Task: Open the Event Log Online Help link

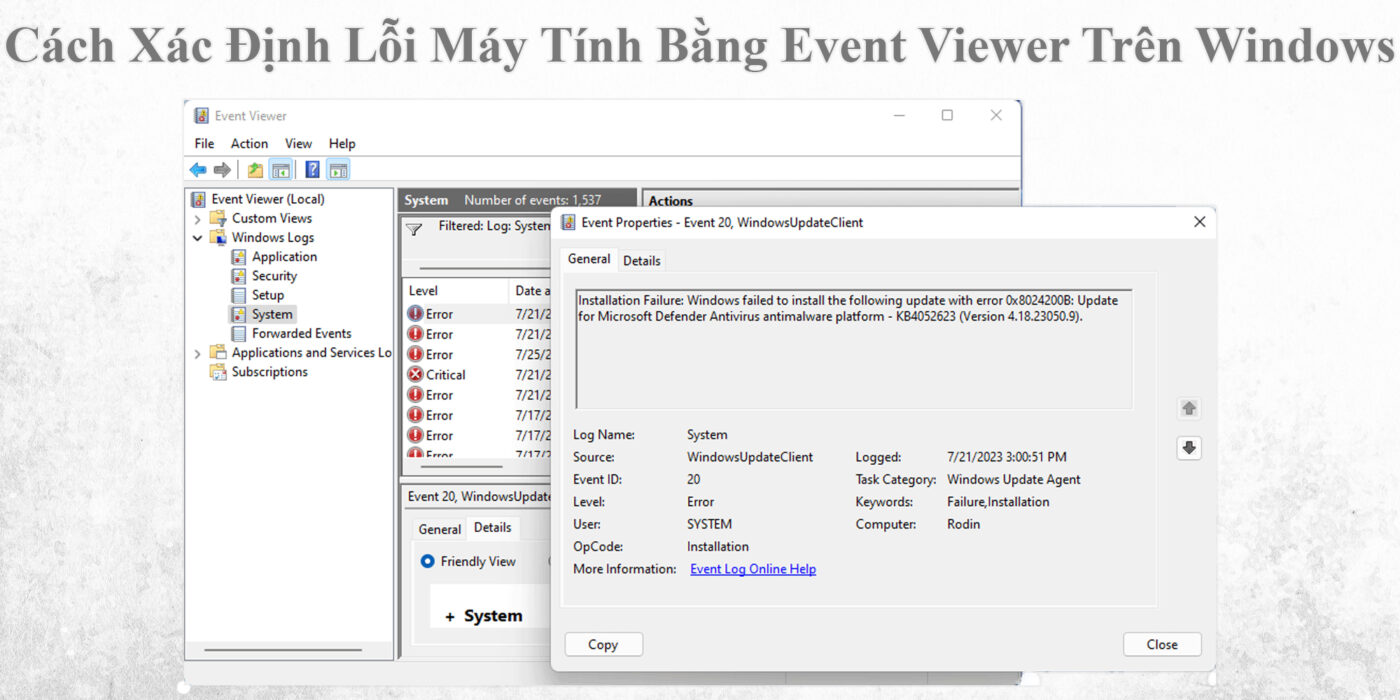Action: pyautogui.click(x=753, y=569)
